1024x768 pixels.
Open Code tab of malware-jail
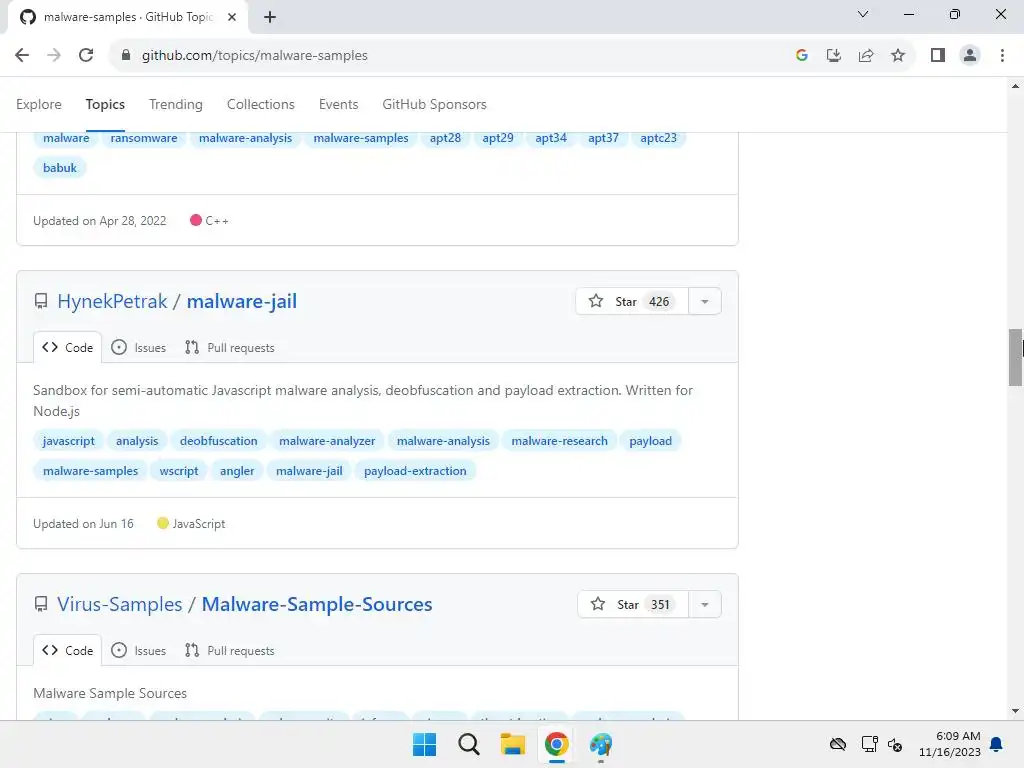click(67, 347)
